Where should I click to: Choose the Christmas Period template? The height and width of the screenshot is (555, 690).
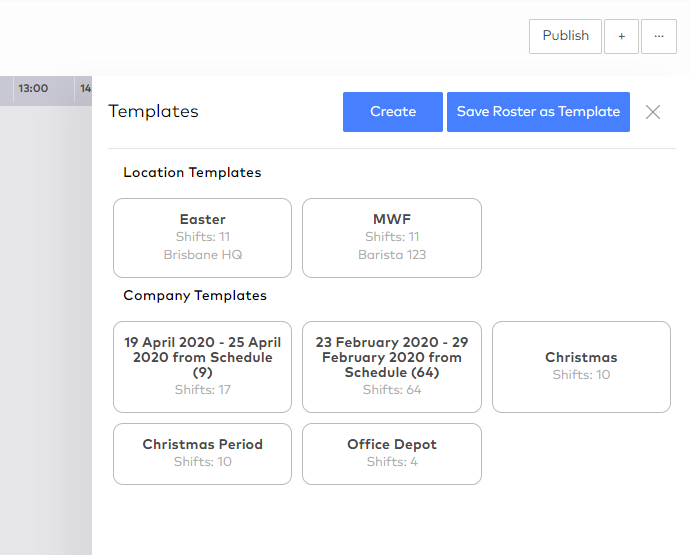coord(202,453)
